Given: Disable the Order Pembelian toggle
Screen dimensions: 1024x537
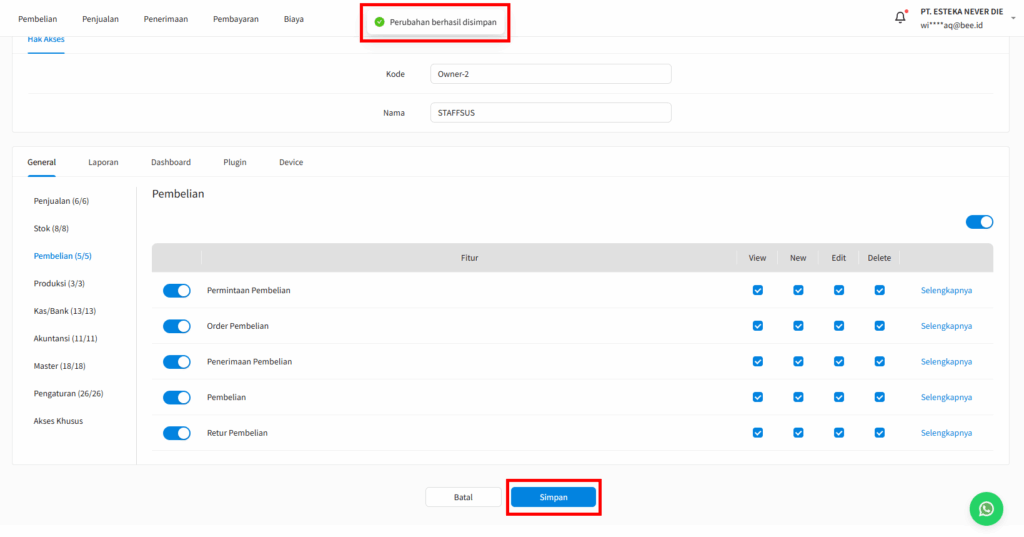Looking at the screenshot, I should 177,326.
